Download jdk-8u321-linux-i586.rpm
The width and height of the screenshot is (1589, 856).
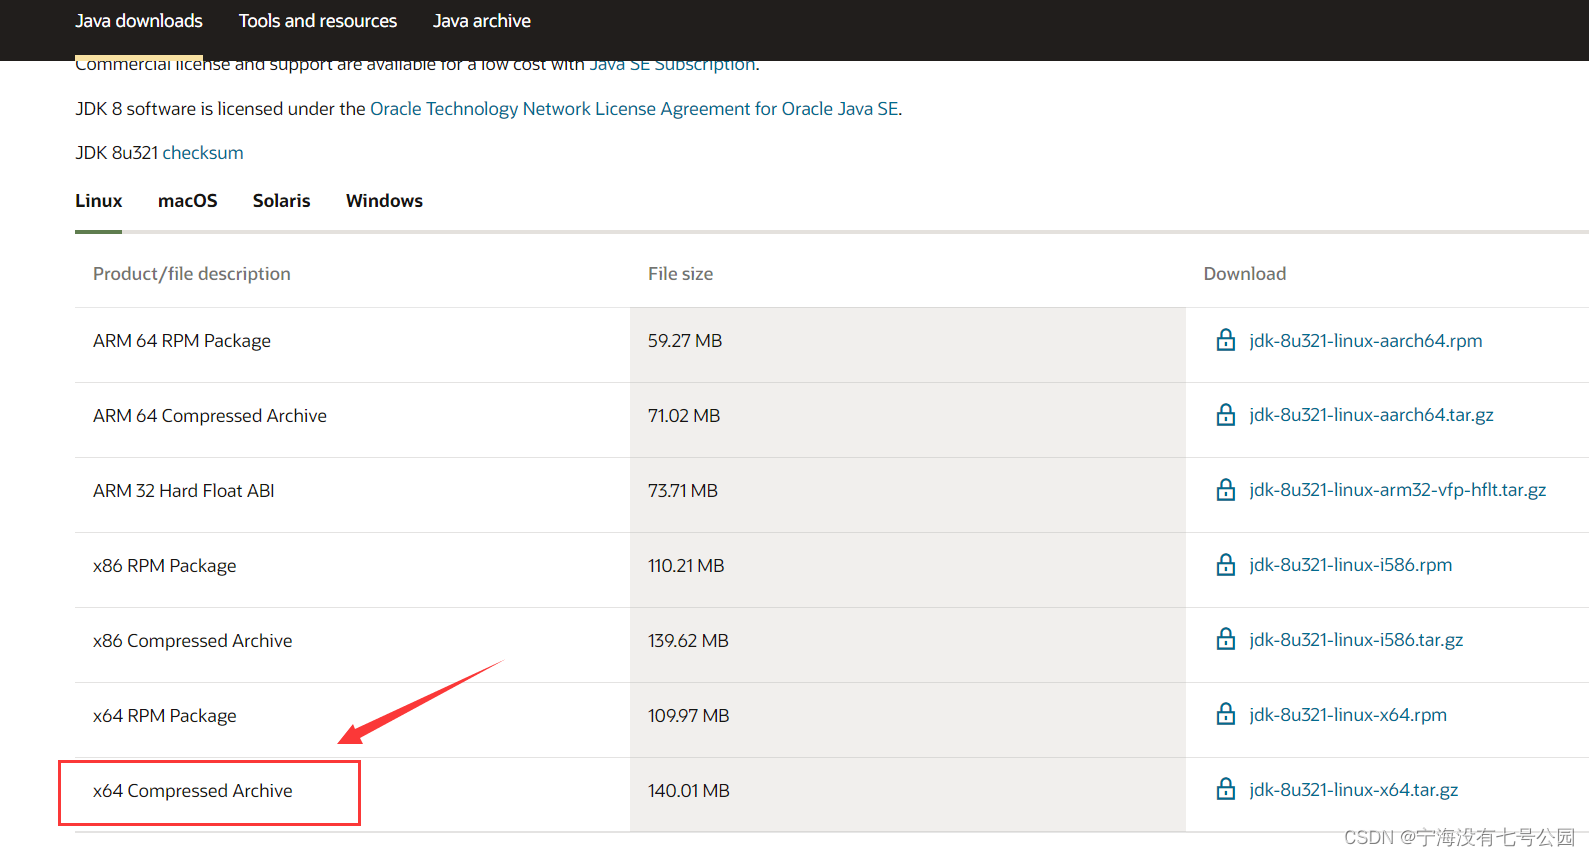(1351, 565)
